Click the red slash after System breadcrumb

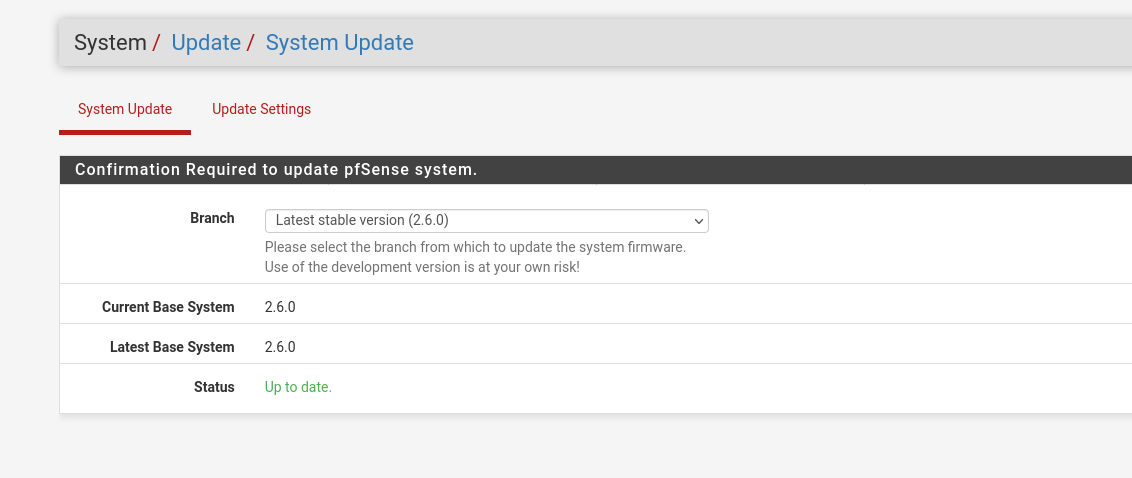coord(156,43)
